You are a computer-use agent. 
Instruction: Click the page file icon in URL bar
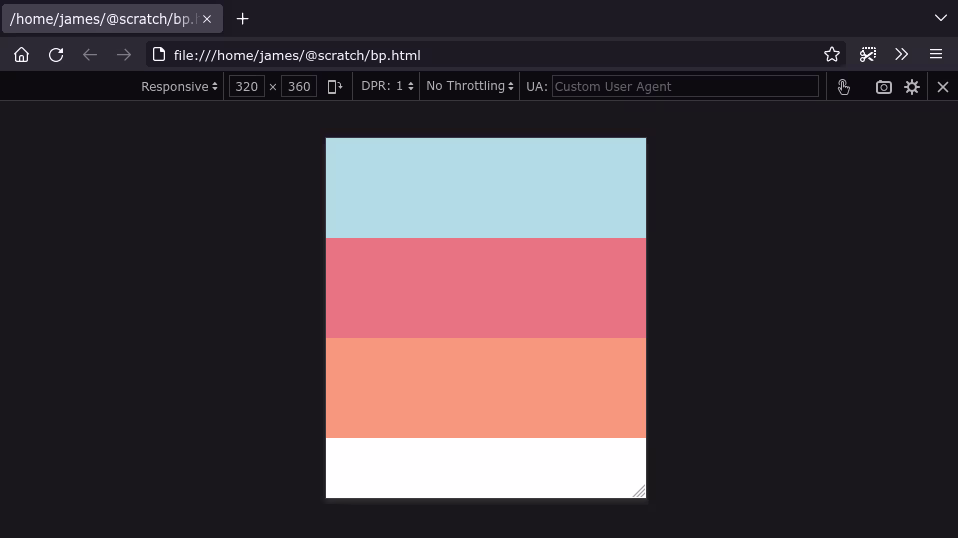coord(159,55)
